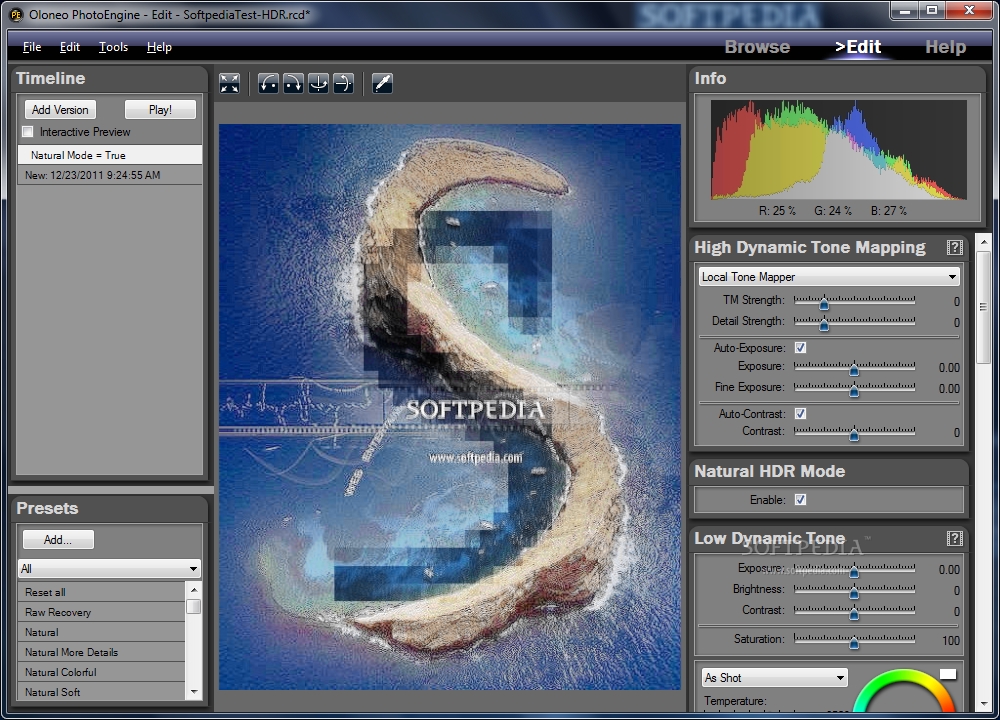Click the Play! button

click(x=160, y=110)
